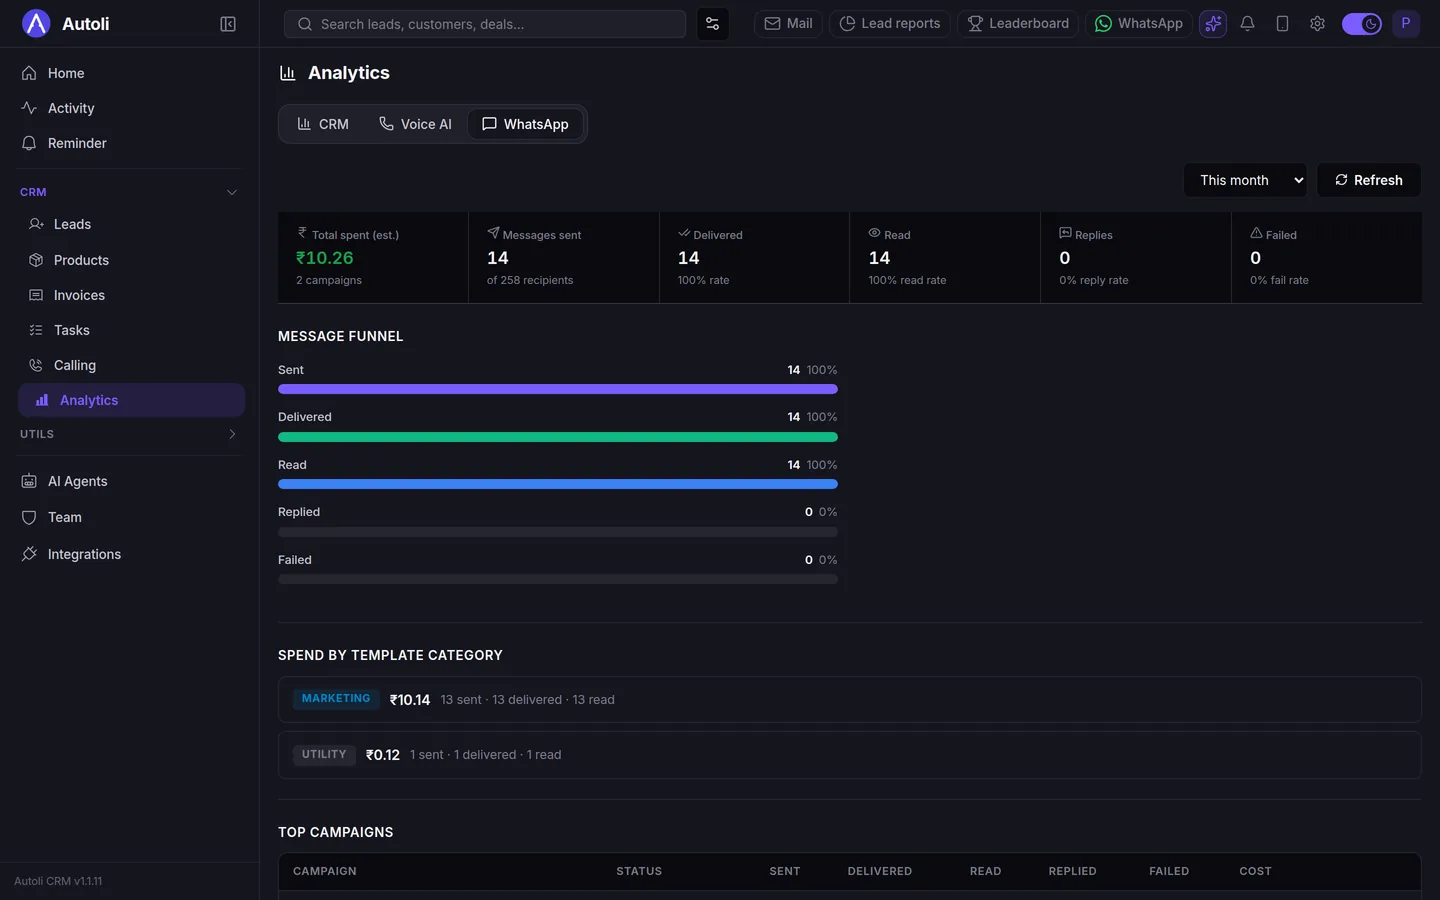Refresh the analytics data
The image size is (1440, 900).
click(x=1369, y=180)
